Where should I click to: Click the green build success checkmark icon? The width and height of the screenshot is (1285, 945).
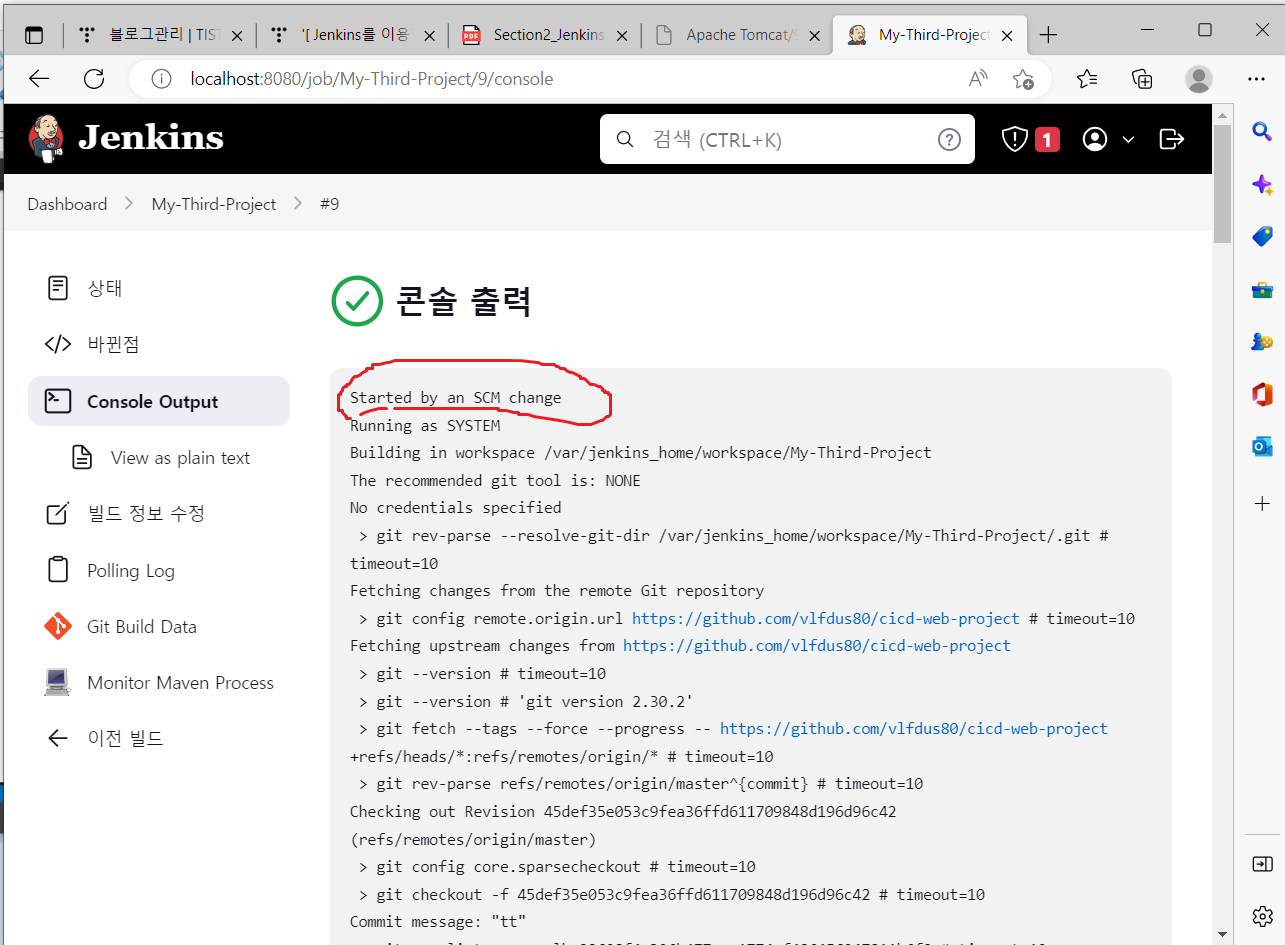(357, 301)
